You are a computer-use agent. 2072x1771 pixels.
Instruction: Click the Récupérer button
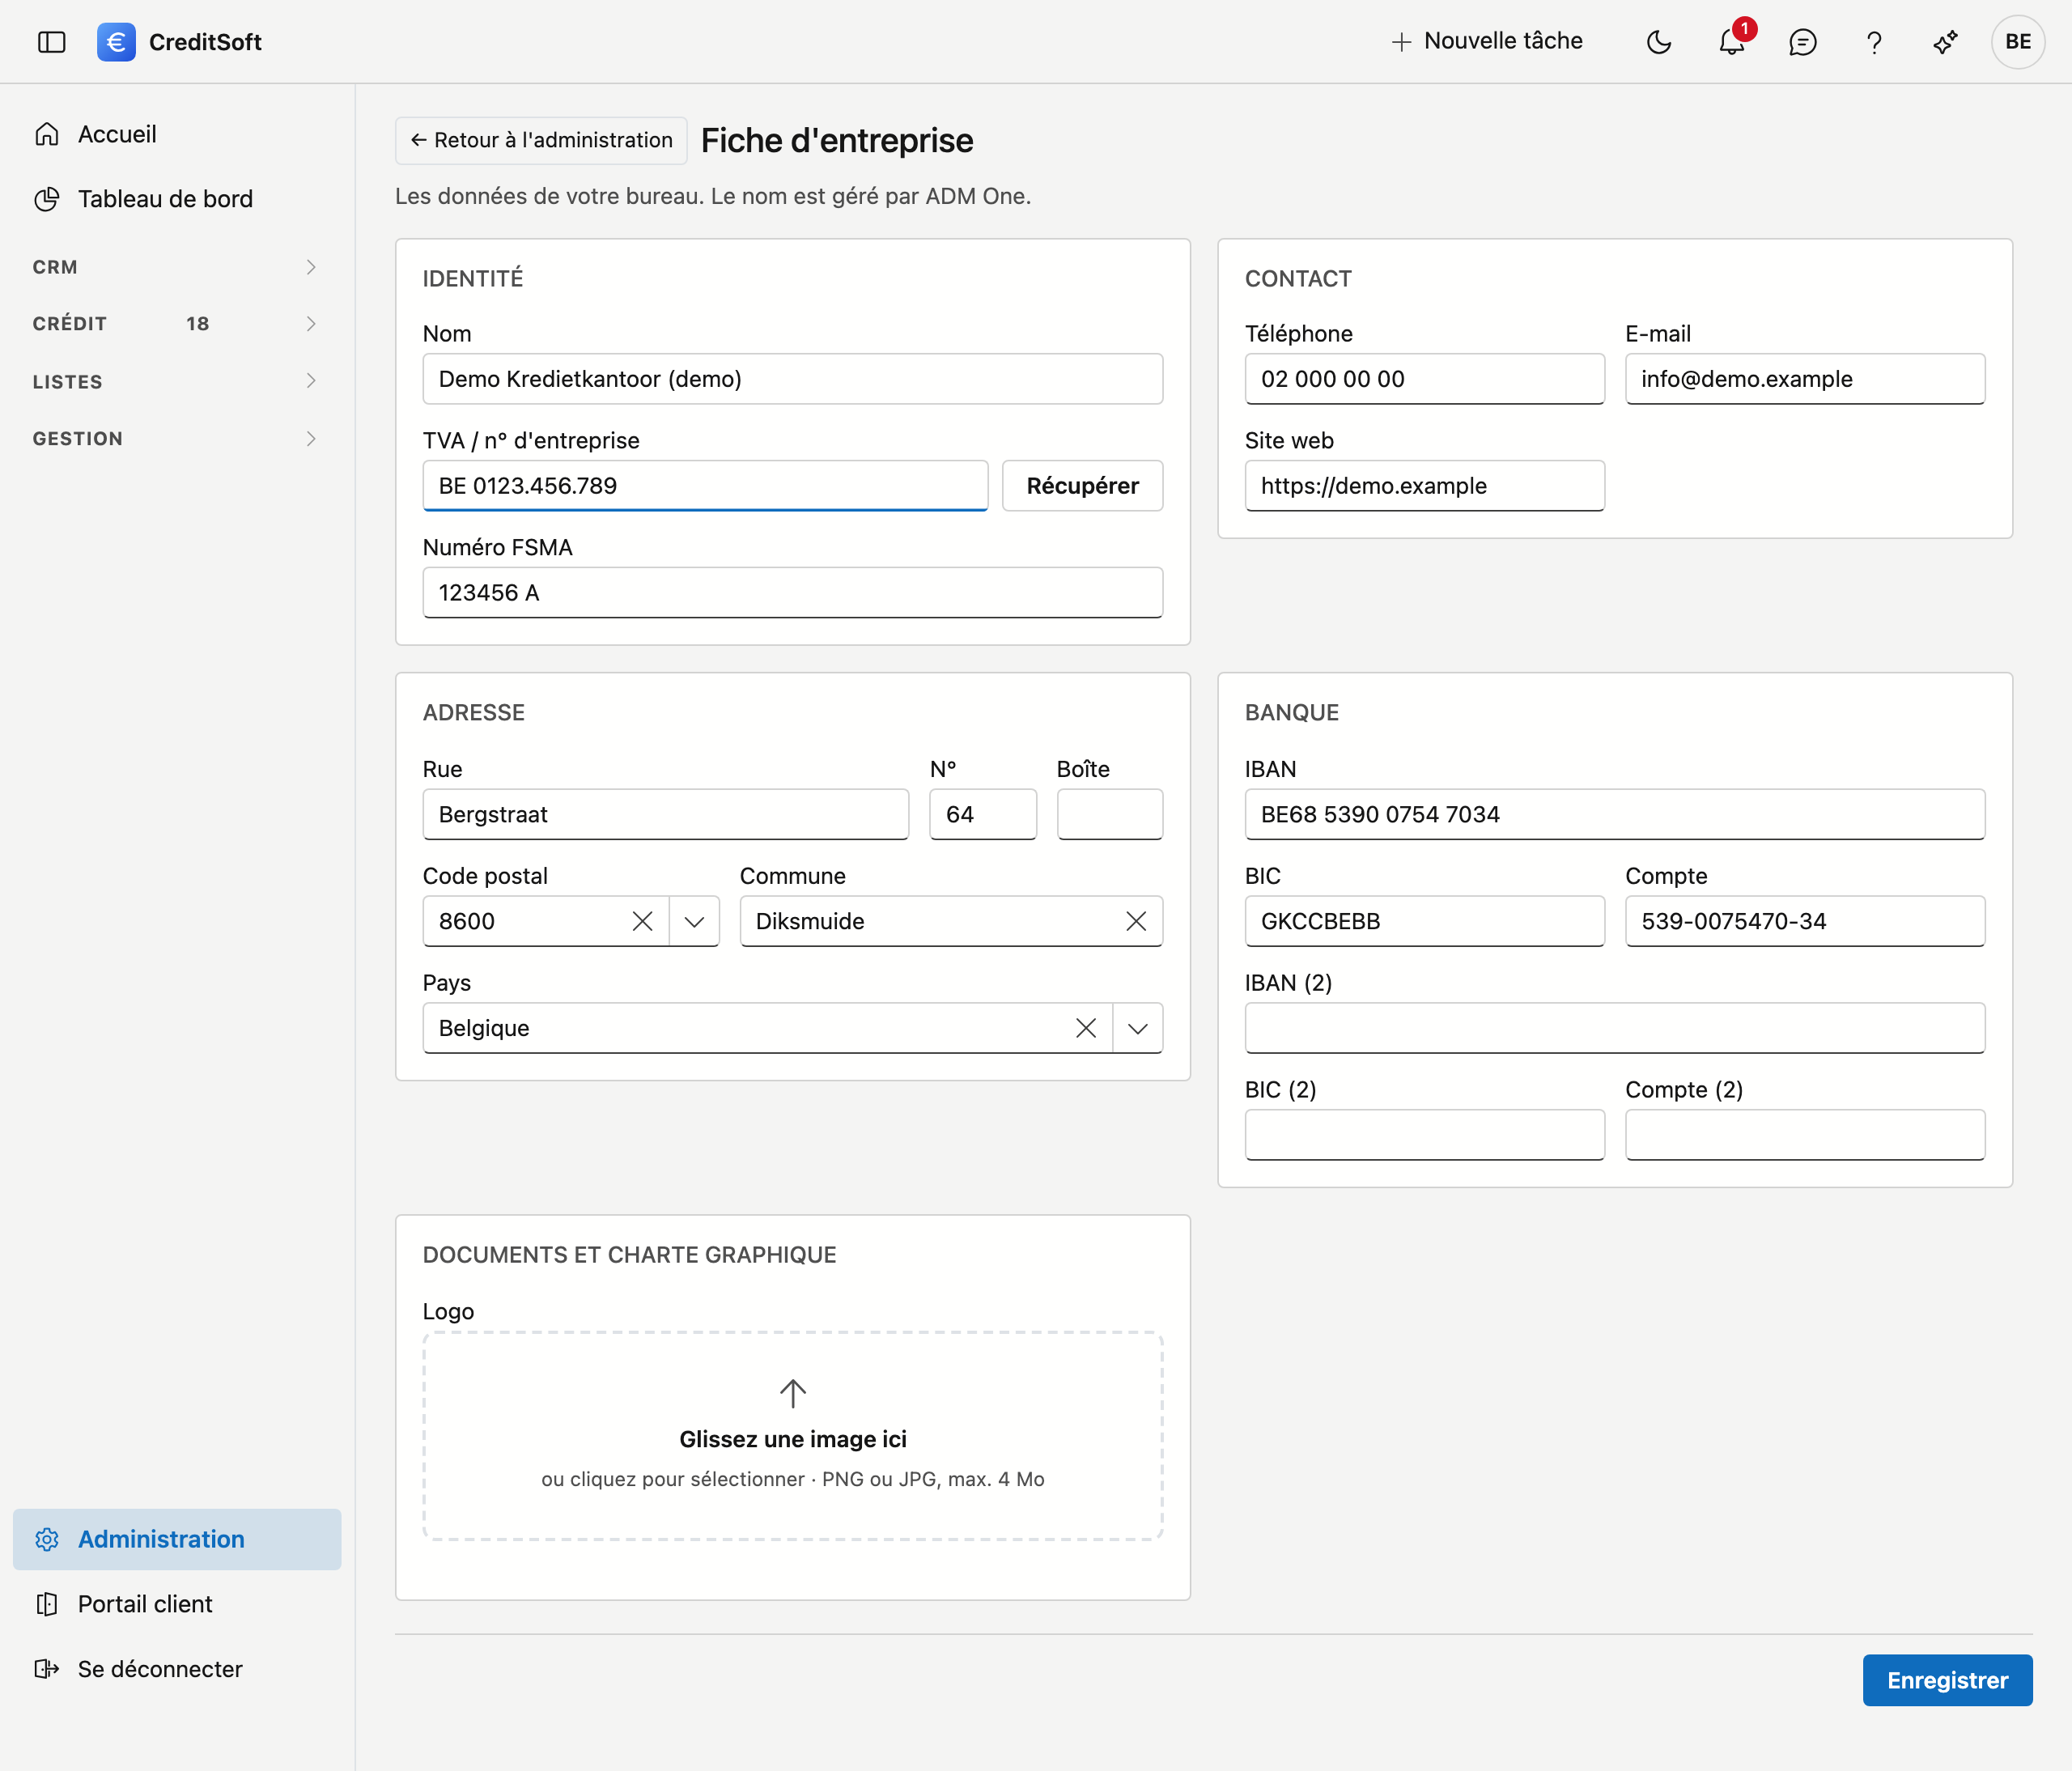1082,486
